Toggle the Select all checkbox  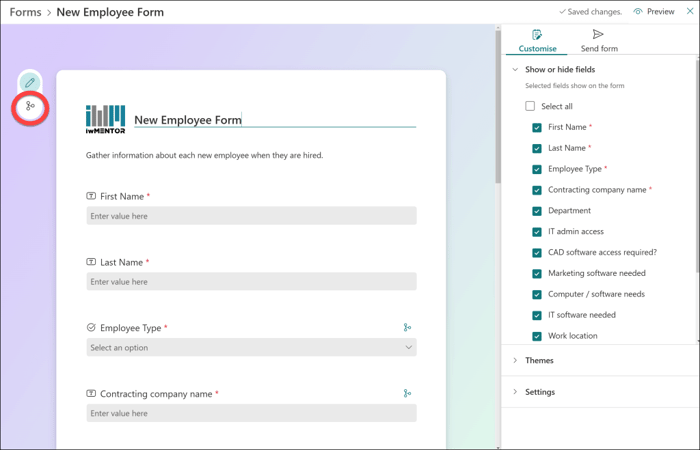click(530, 106)
